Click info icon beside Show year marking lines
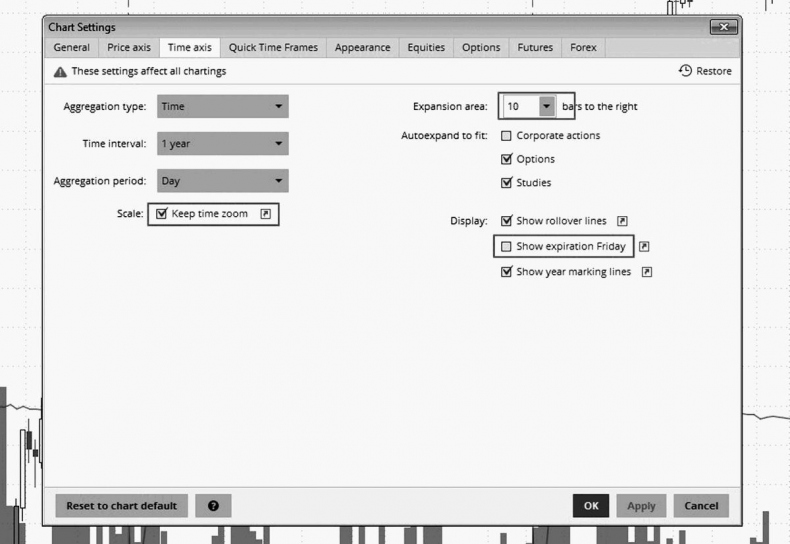The height and width of the screenshot is (544, 790). click(x=647, y=272)
